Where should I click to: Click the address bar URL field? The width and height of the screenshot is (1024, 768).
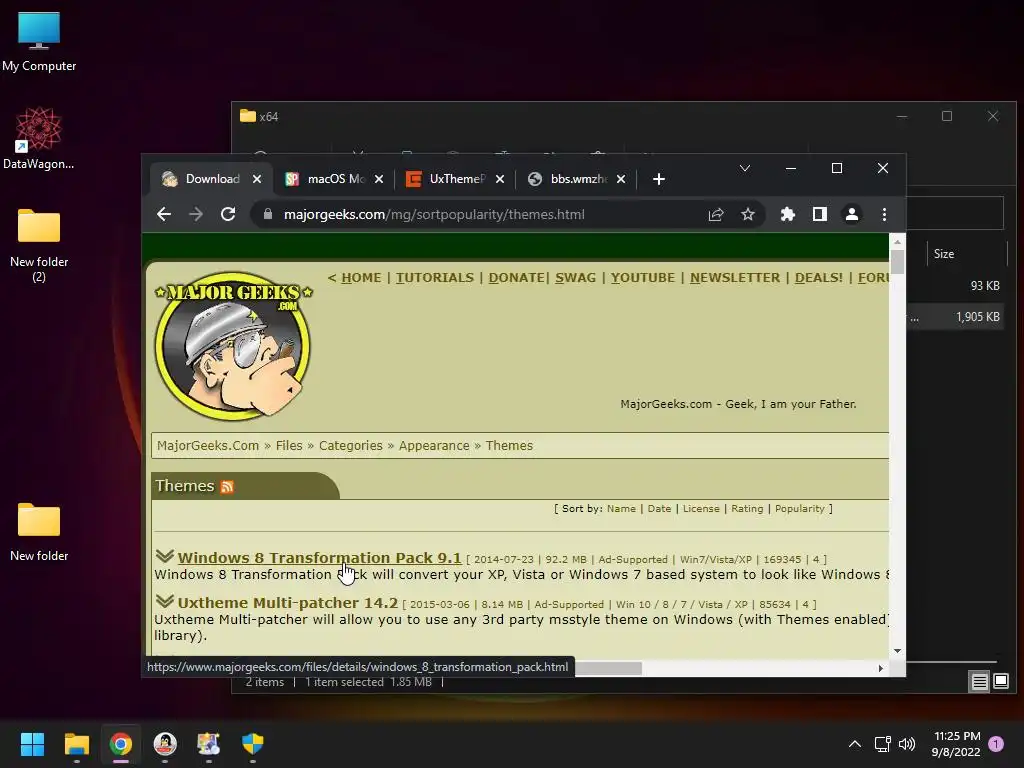483,214
